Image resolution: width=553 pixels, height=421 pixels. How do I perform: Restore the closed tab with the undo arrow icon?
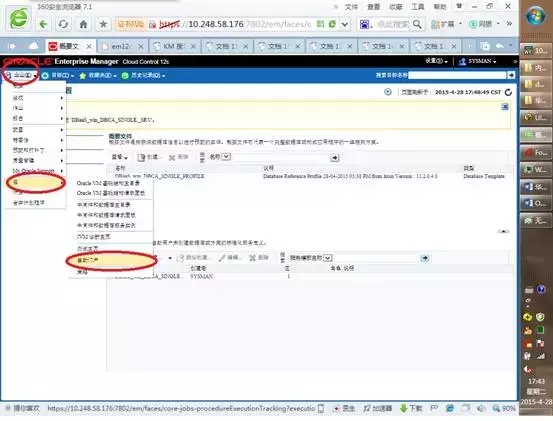pos(499,46)
